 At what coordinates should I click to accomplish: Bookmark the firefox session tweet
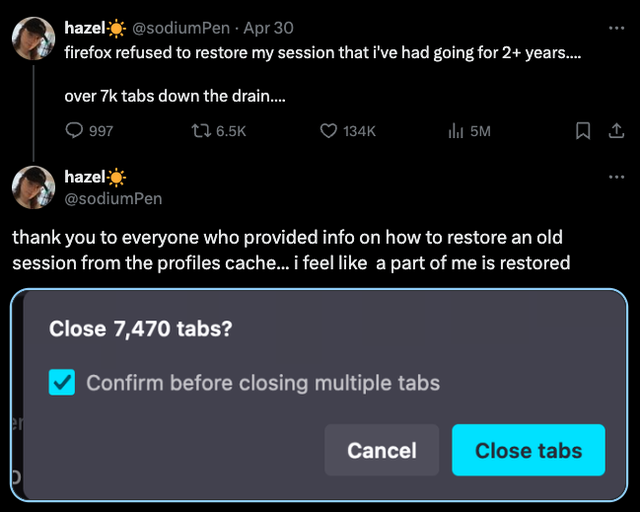pos(583,131)
